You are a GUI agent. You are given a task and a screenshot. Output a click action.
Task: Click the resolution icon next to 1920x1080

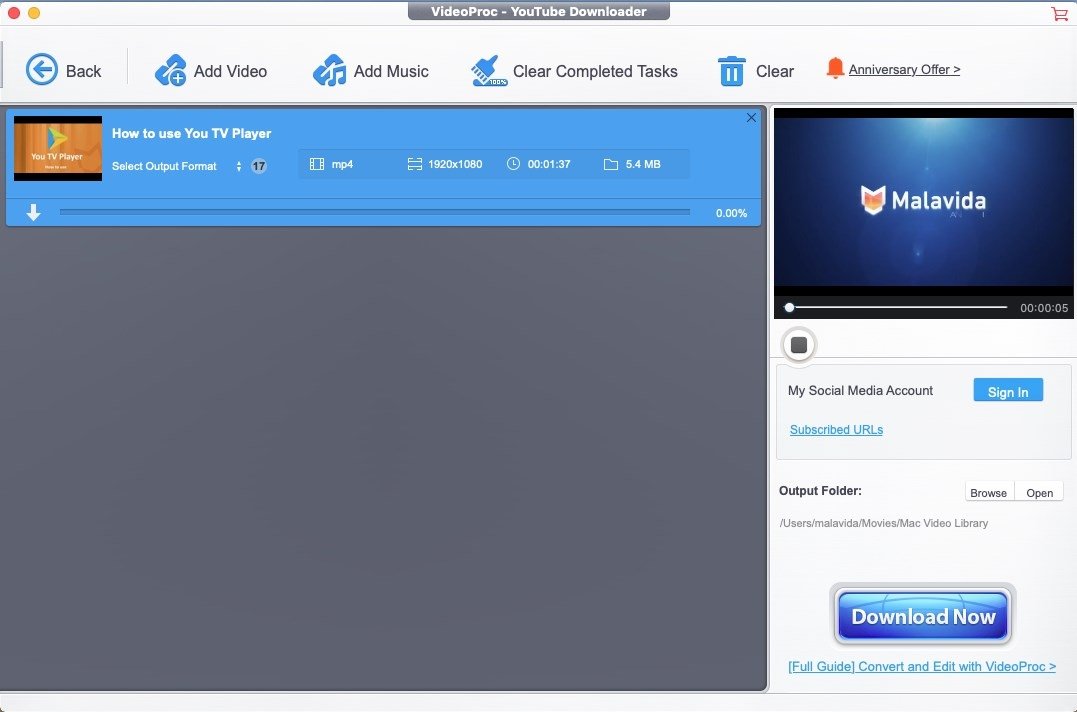point(414,164)
